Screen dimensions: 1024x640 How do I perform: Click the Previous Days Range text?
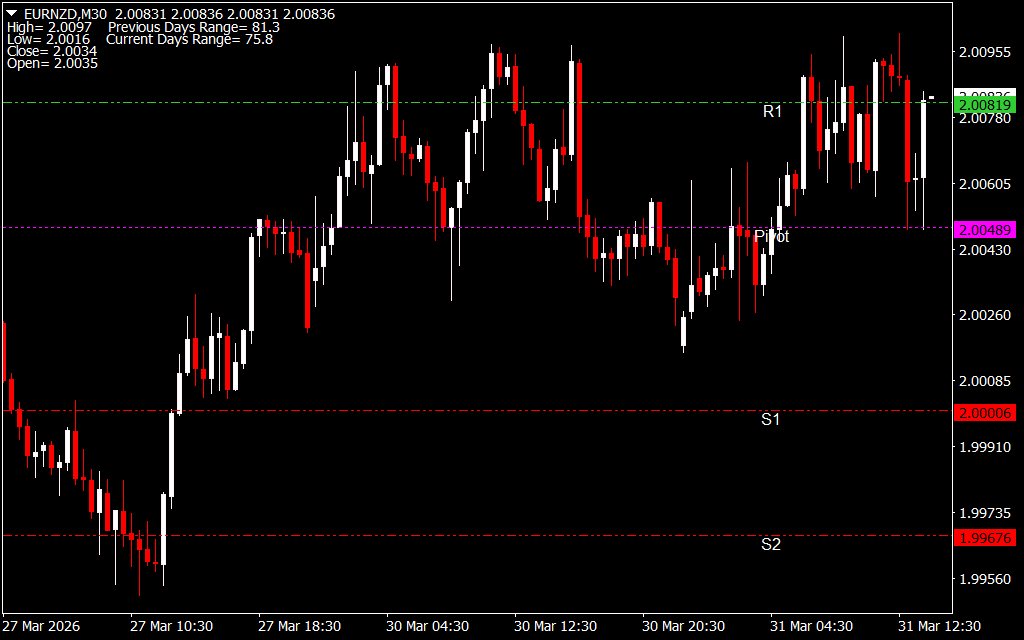tap(193, 27)
